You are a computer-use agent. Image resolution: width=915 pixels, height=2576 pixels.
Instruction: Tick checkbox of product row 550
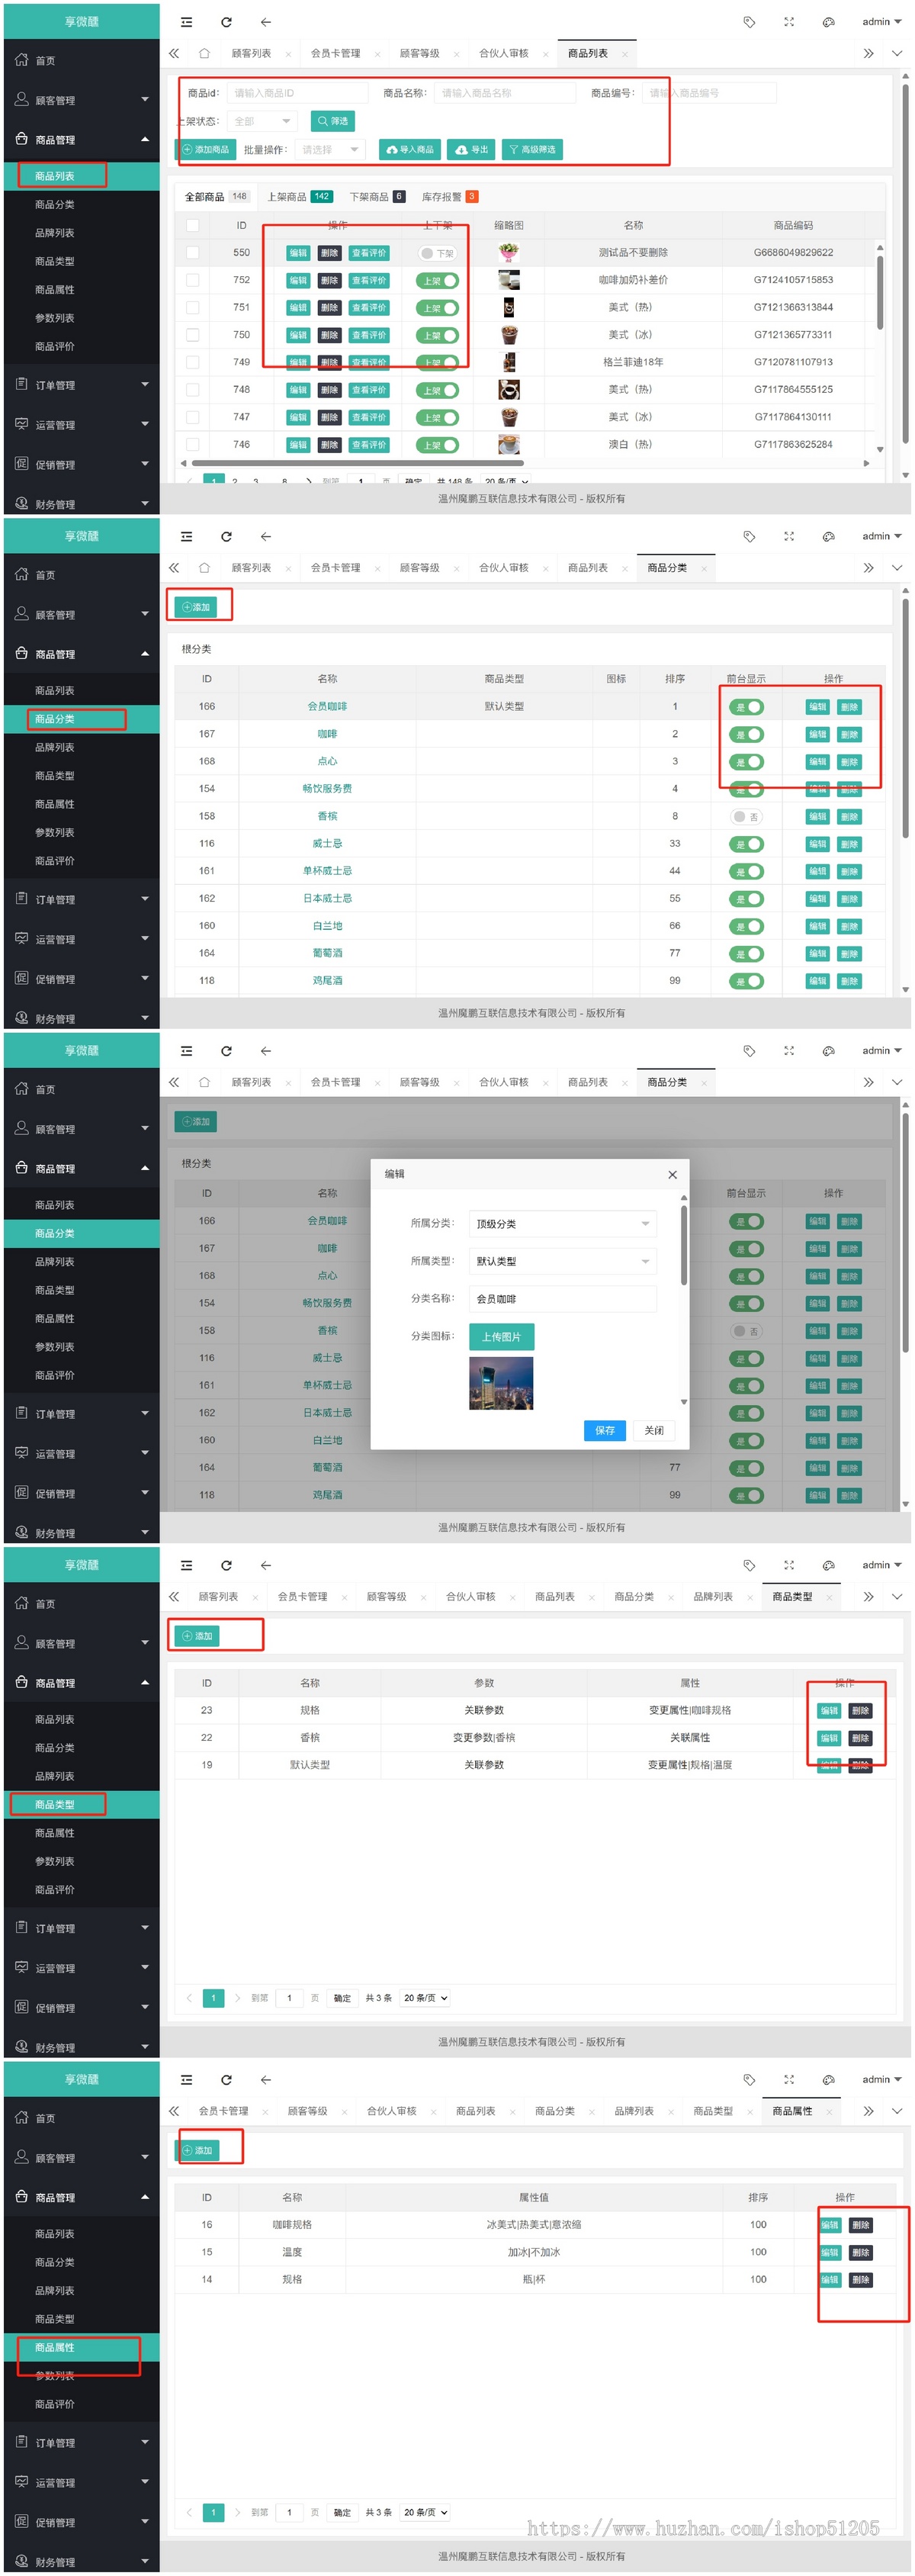[193, 253]
